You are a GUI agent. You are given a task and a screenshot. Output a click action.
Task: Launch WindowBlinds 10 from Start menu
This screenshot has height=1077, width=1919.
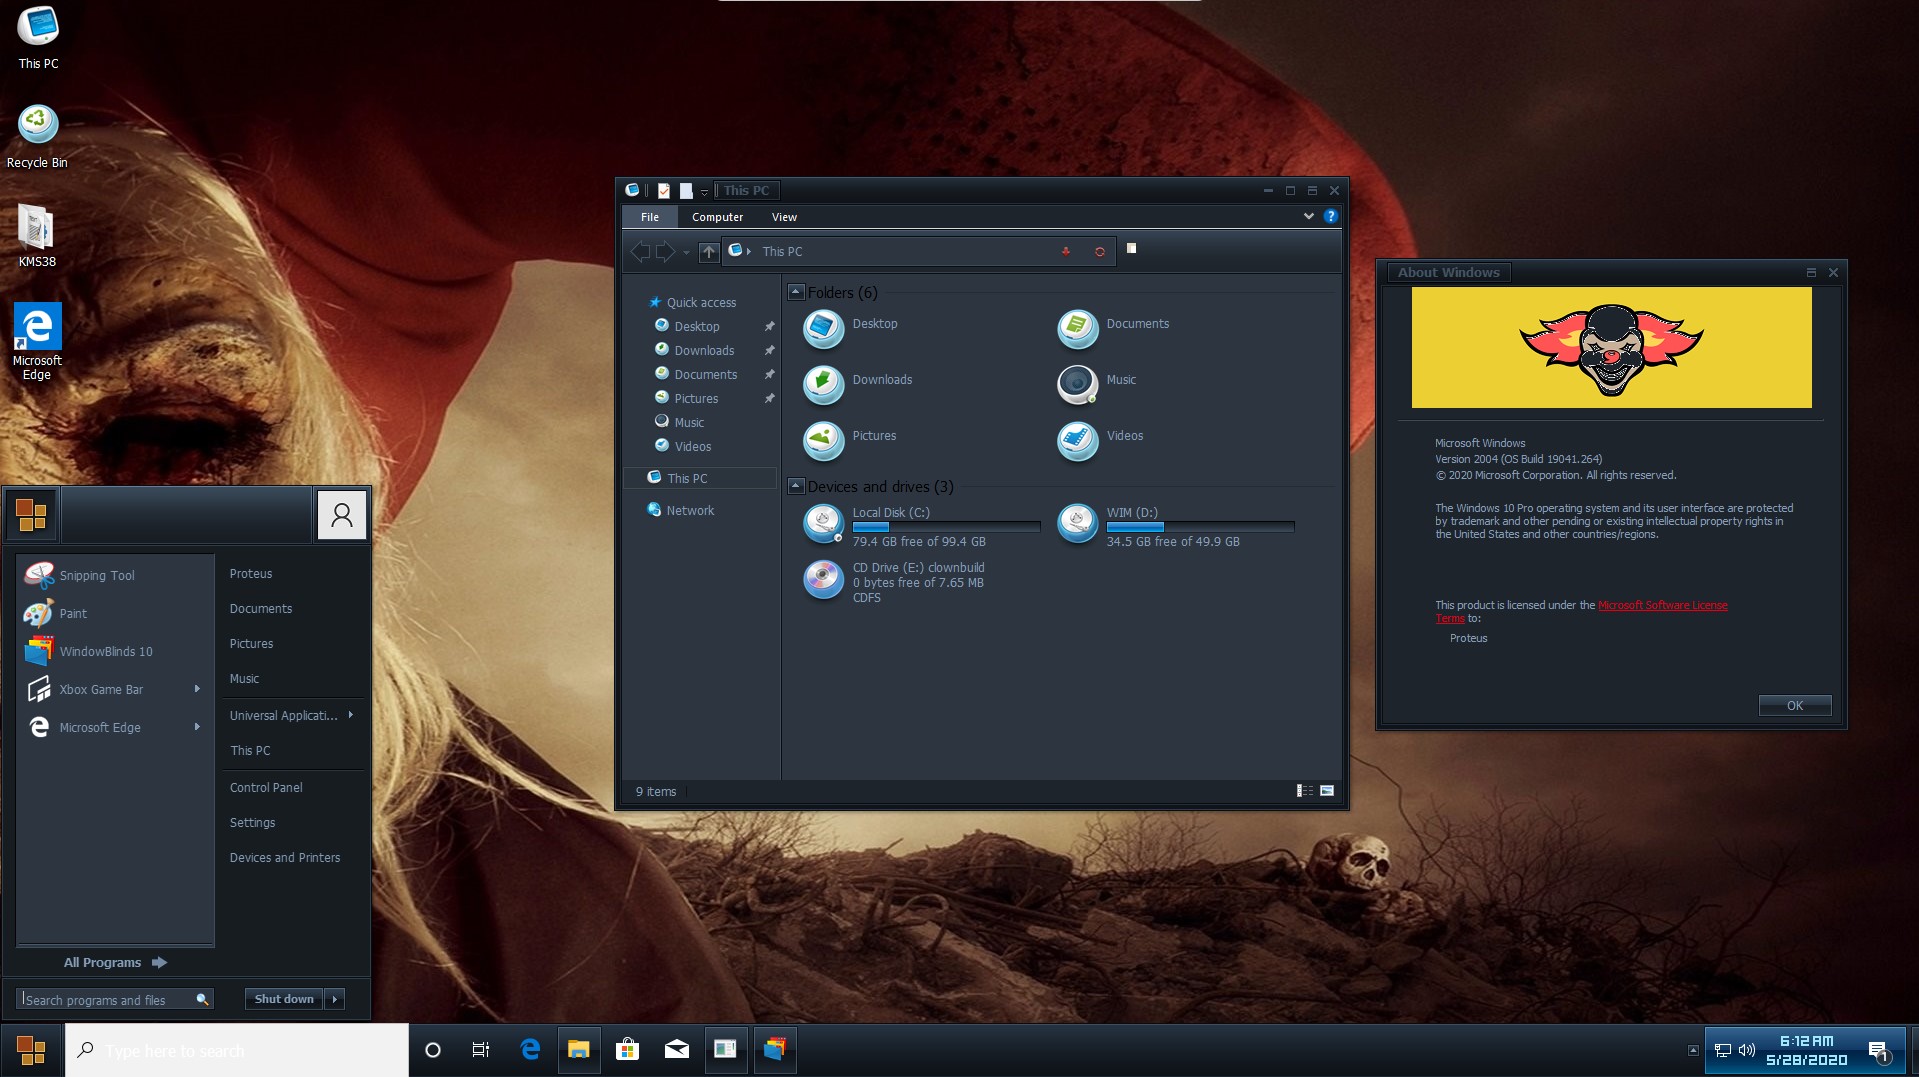pyautogui.click(x=114, y=651)
